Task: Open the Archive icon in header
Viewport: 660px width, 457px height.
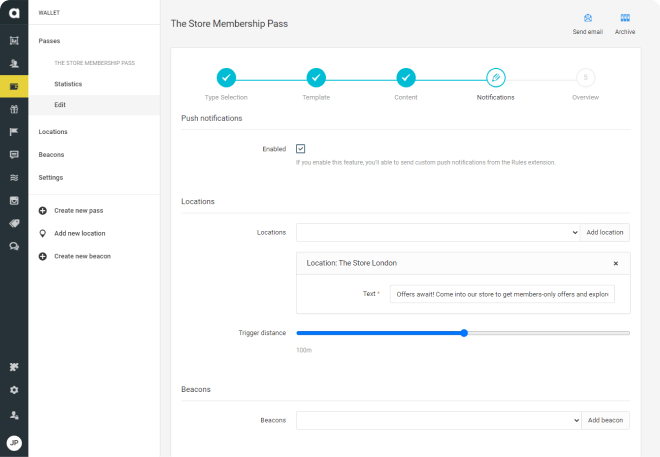Action: point(625,19)
